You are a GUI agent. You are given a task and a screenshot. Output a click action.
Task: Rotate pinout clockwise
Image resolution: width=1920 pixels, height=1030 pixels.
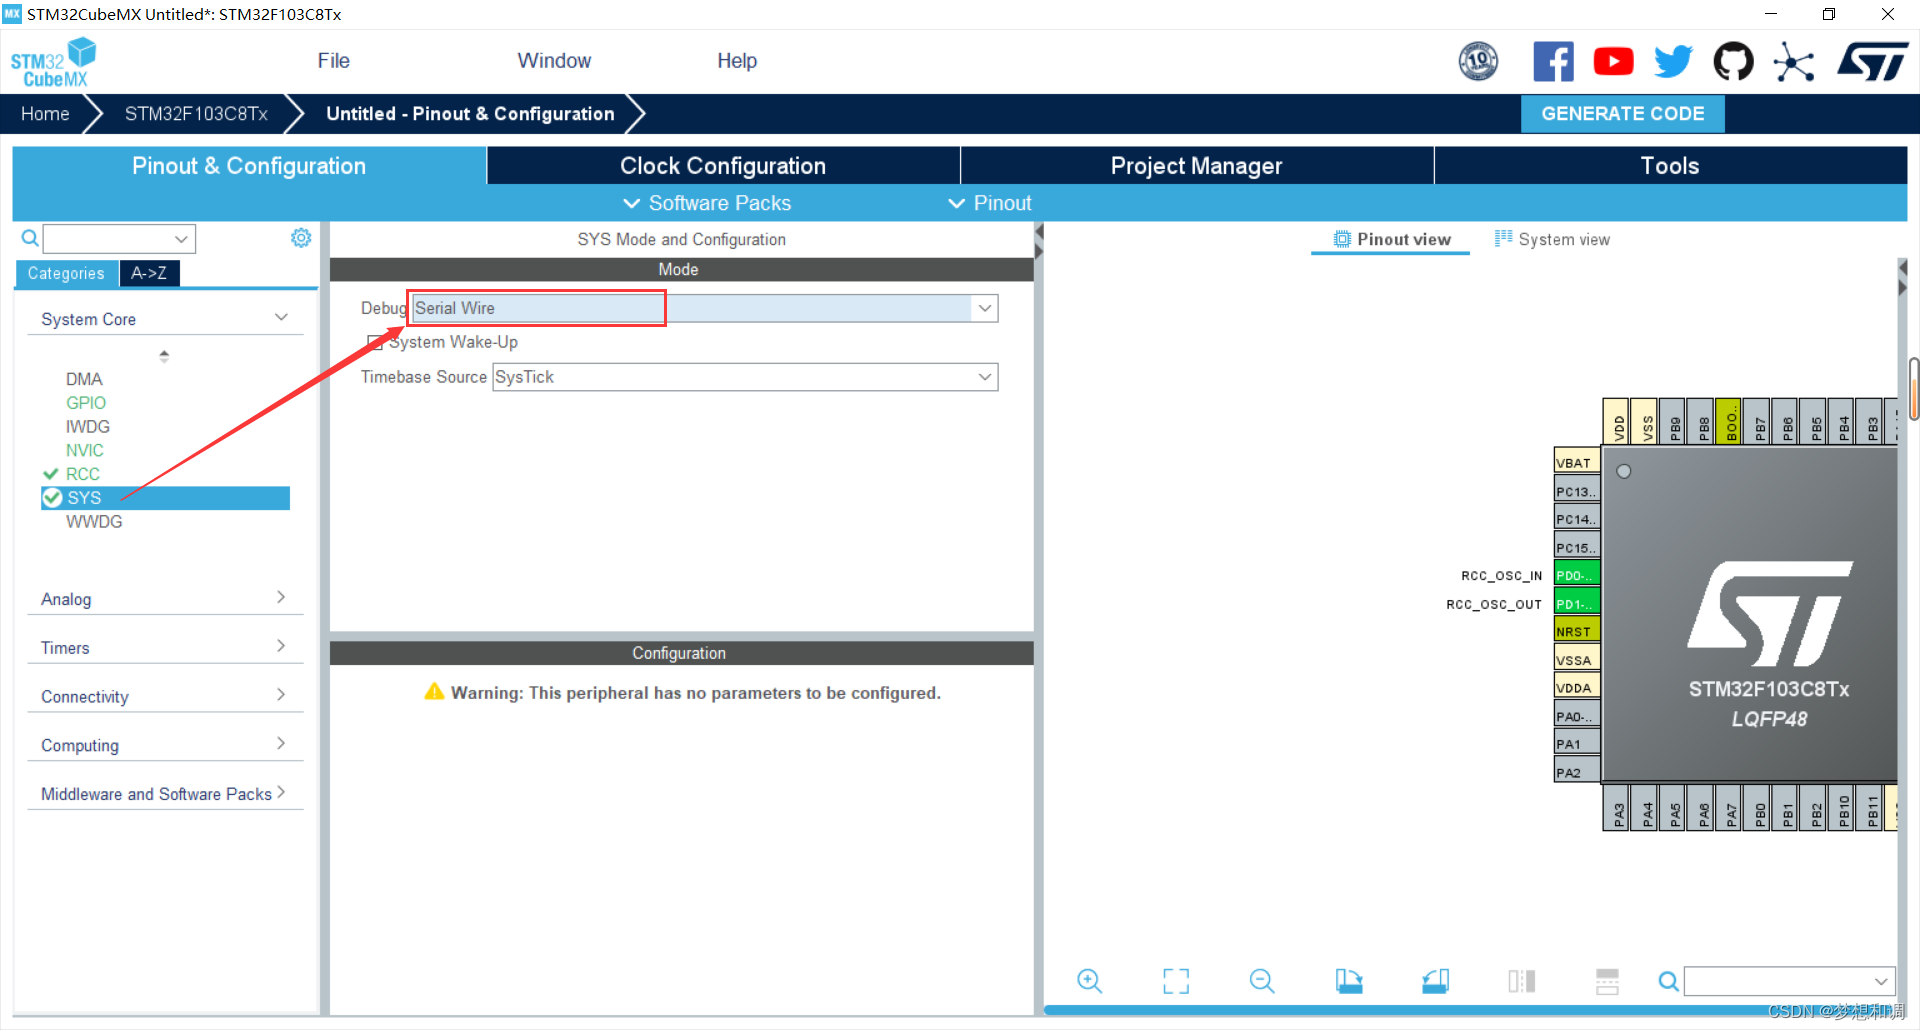tap(1349, 981)
